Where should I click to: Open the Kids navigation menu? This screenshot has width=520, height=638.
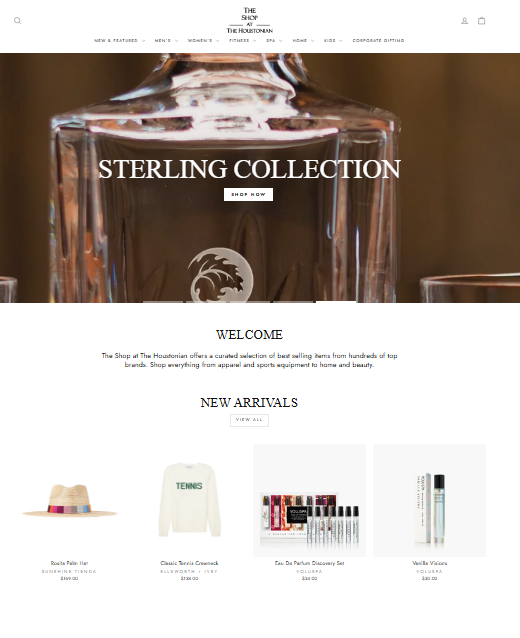tap(333, 41)
